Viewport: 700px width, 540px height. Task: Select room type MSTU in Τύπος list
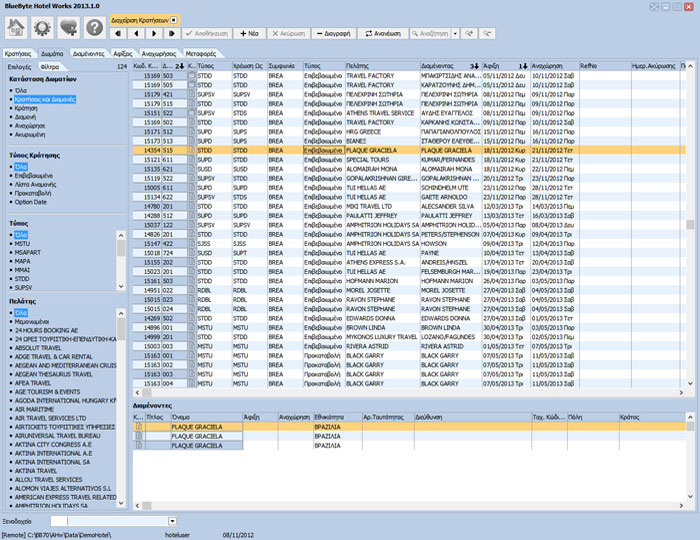pos(22,244)
